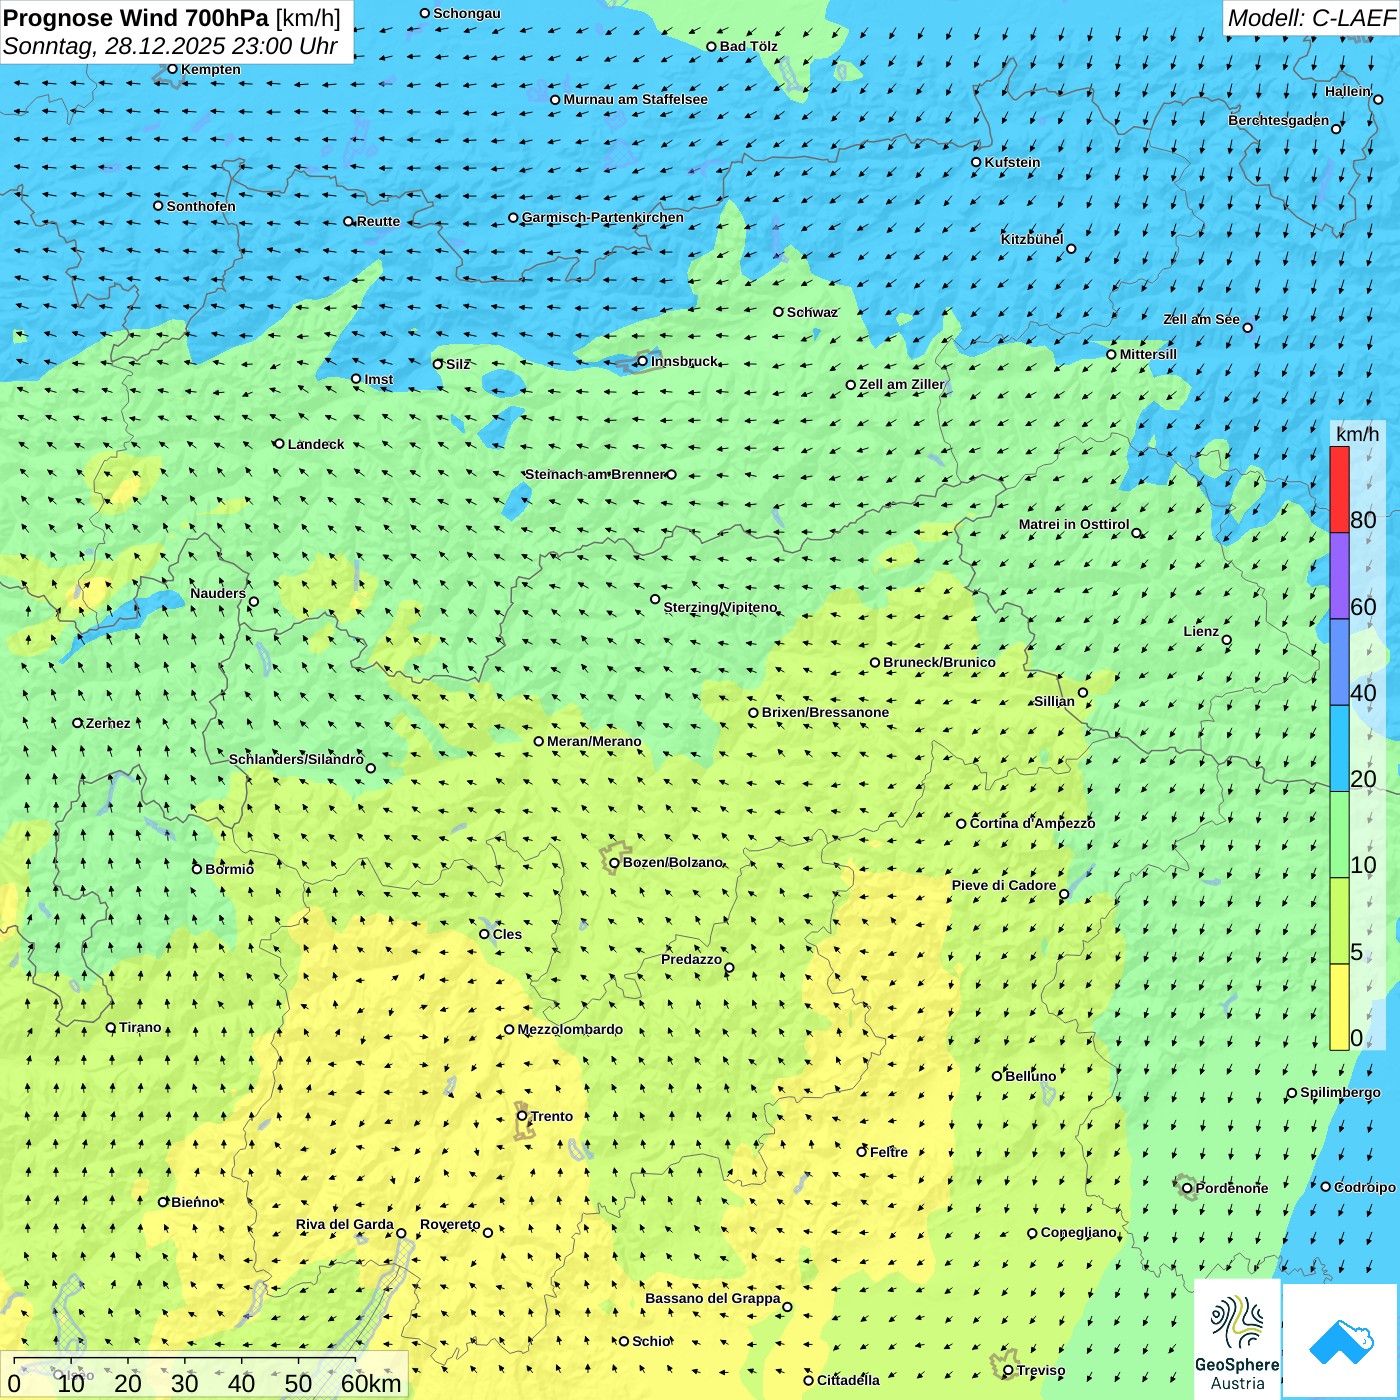Image resolution: width=1400 pixels, height=1400 pixels.
Task: Click the Kufstein label
Action: point(1012,162)
